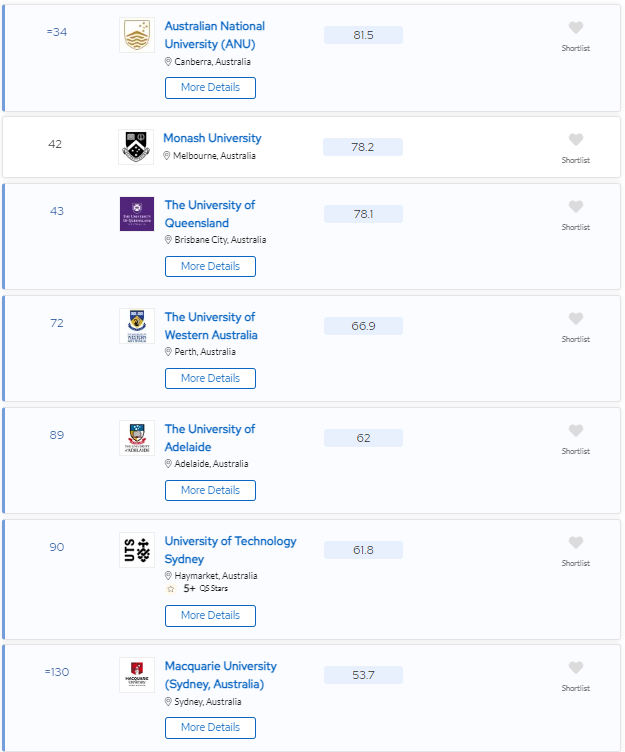
Task: Click the 5+ QS Stars badge
Action: [x=197, y=588]
